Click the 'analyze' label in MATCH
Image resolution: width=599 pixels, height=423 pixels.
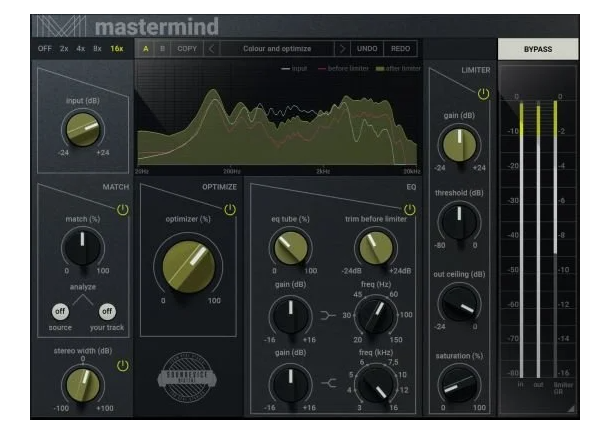pyautogui.click(x=83, y=287)
